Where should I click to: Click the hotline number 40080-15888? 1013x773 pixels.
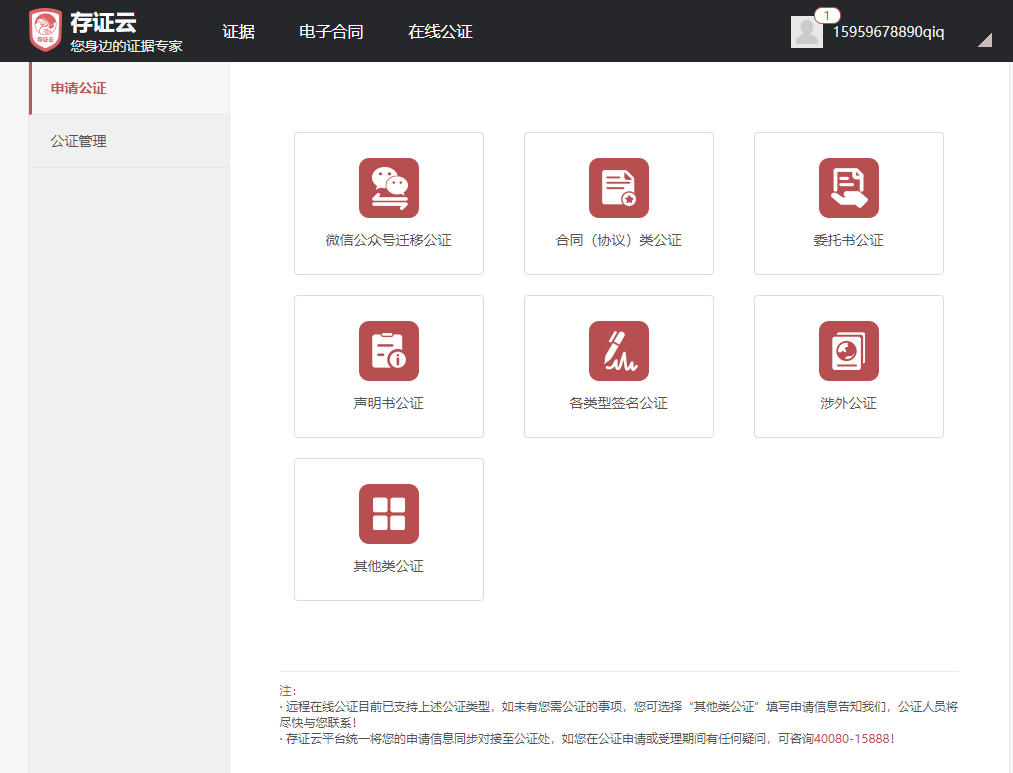tap(851, 739)
